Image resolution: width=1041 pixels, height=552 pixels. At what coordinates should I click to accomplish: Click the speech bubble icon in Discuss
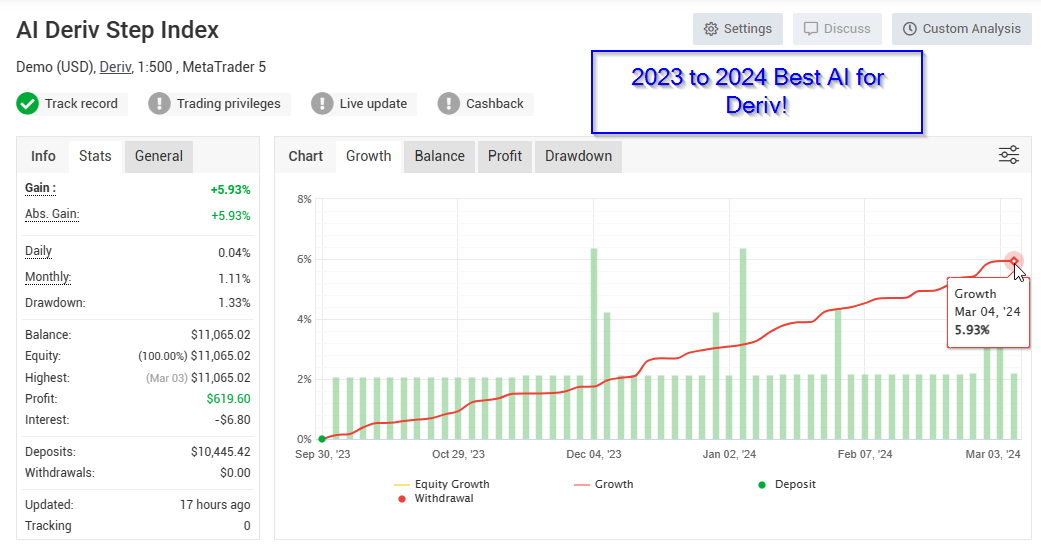(x=811, y=29)
